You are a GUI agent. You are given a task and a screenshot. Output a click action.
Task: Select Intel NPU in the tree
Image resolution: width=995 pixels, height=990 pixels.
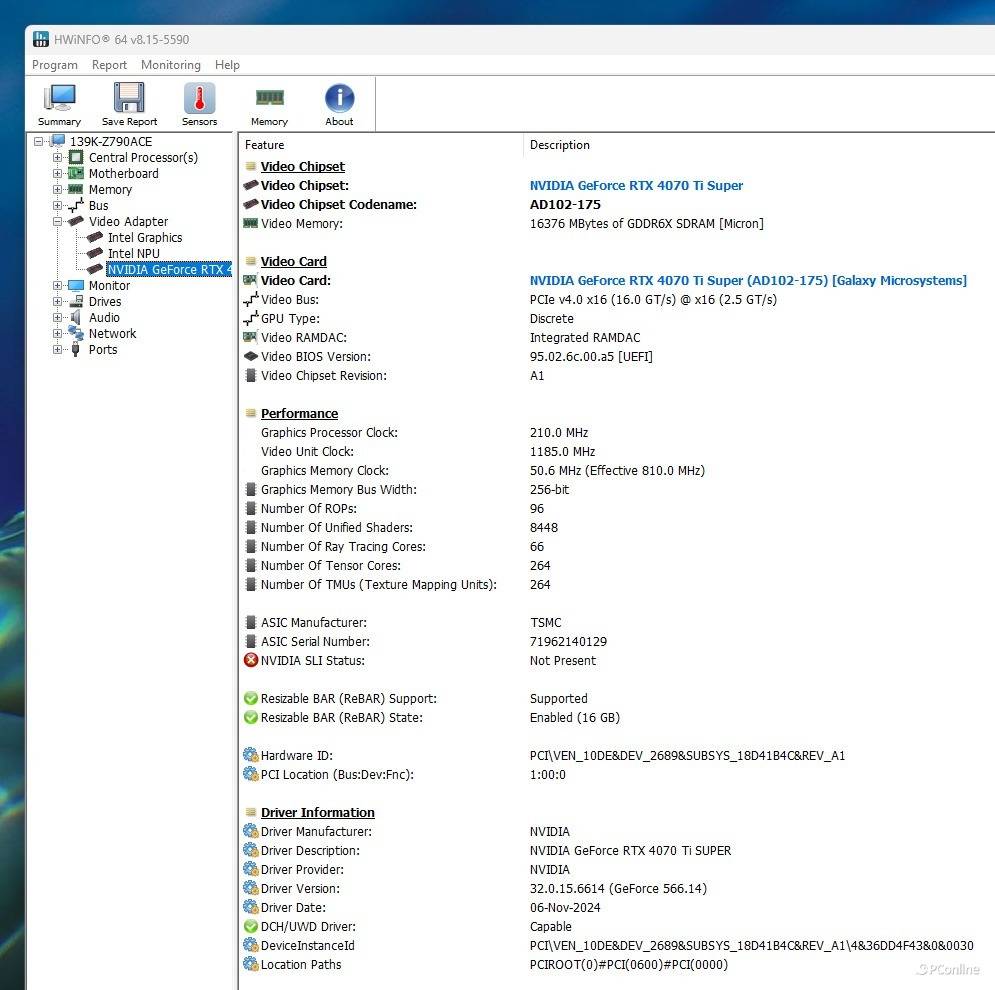[x=133, y=254]
